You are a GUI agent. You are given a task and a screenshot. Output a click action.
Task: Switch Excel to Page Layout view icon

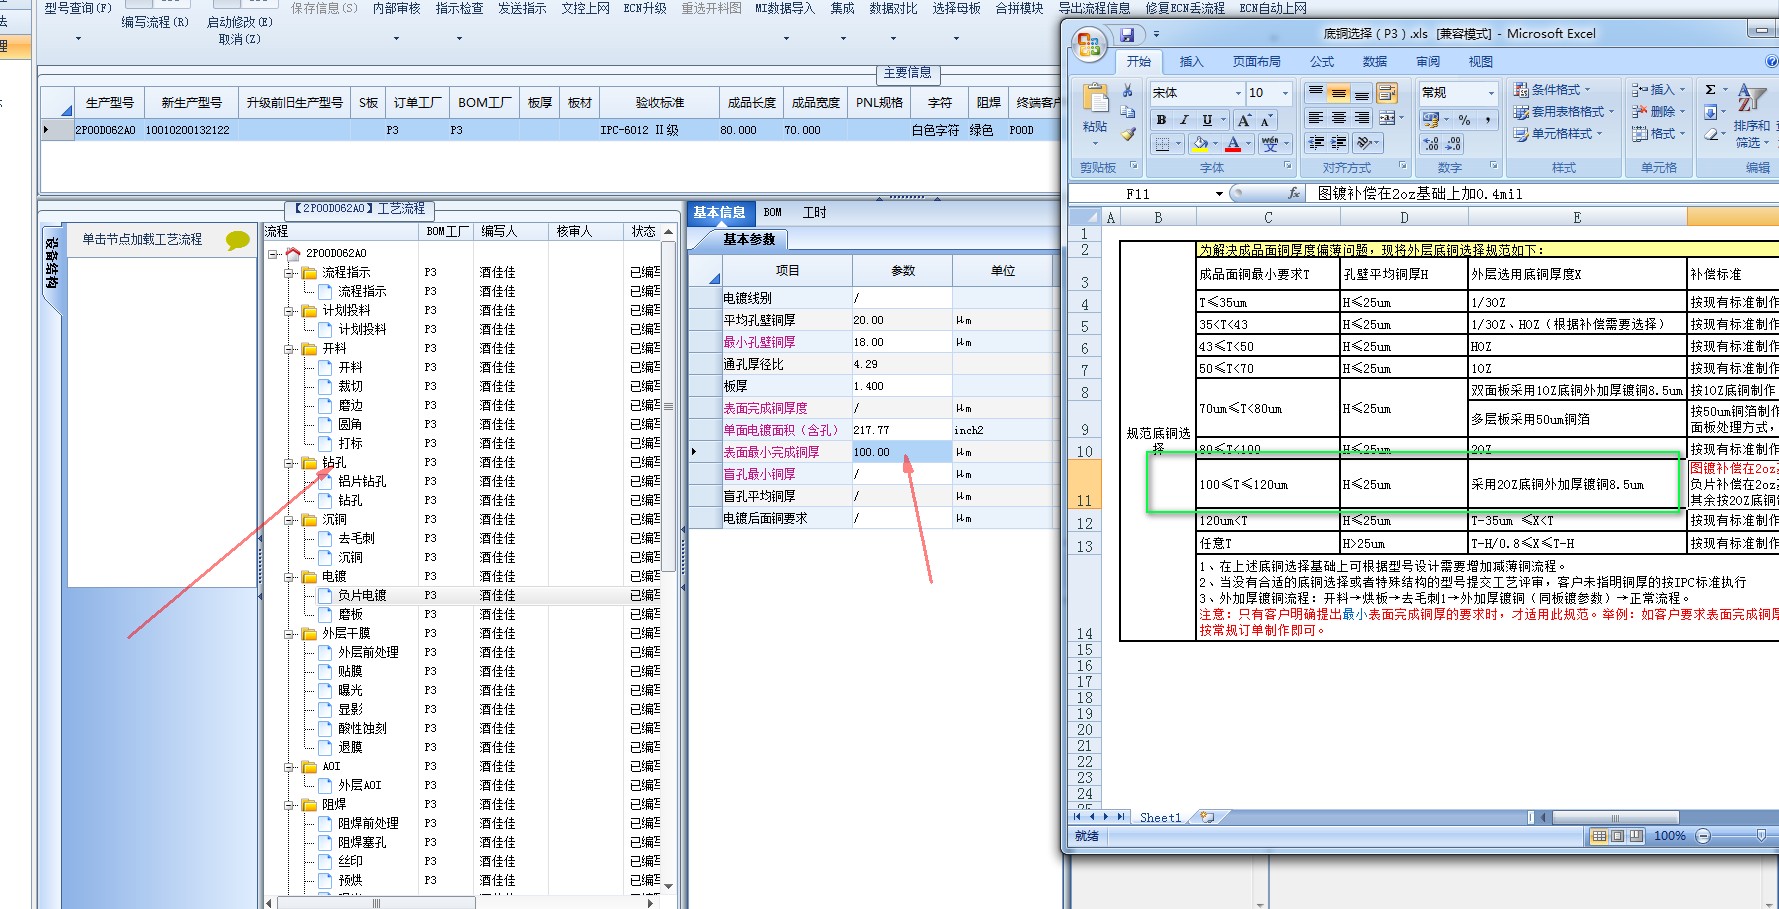click(1617, 836)
